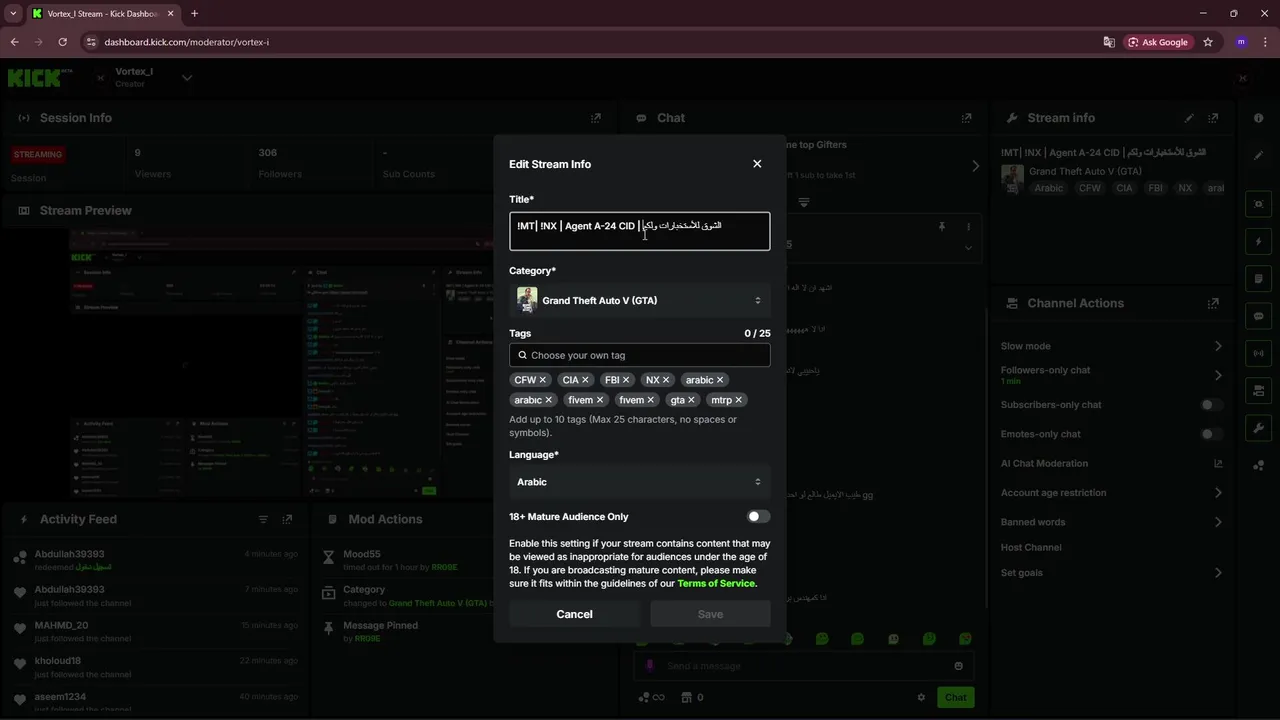Click the Arabic tag in Stream info panel
The image size is (1280, 720).
click(x=1049, y=188)
